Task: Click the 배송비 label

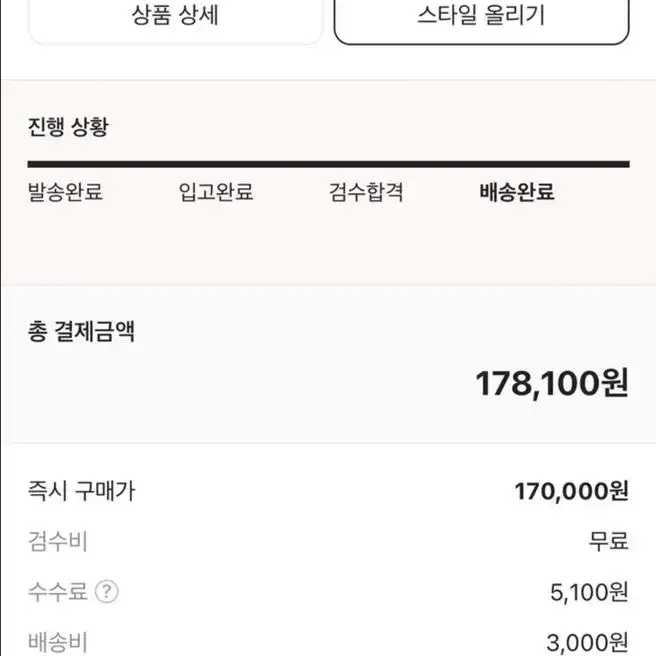Action: tap(58, 643)
